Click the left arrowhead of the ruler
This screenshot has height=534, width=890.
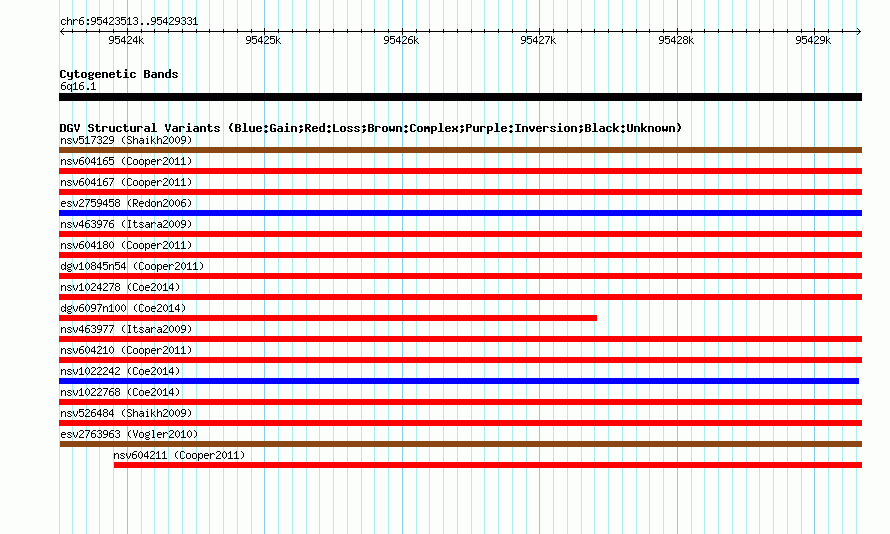[x=62, y=32]
